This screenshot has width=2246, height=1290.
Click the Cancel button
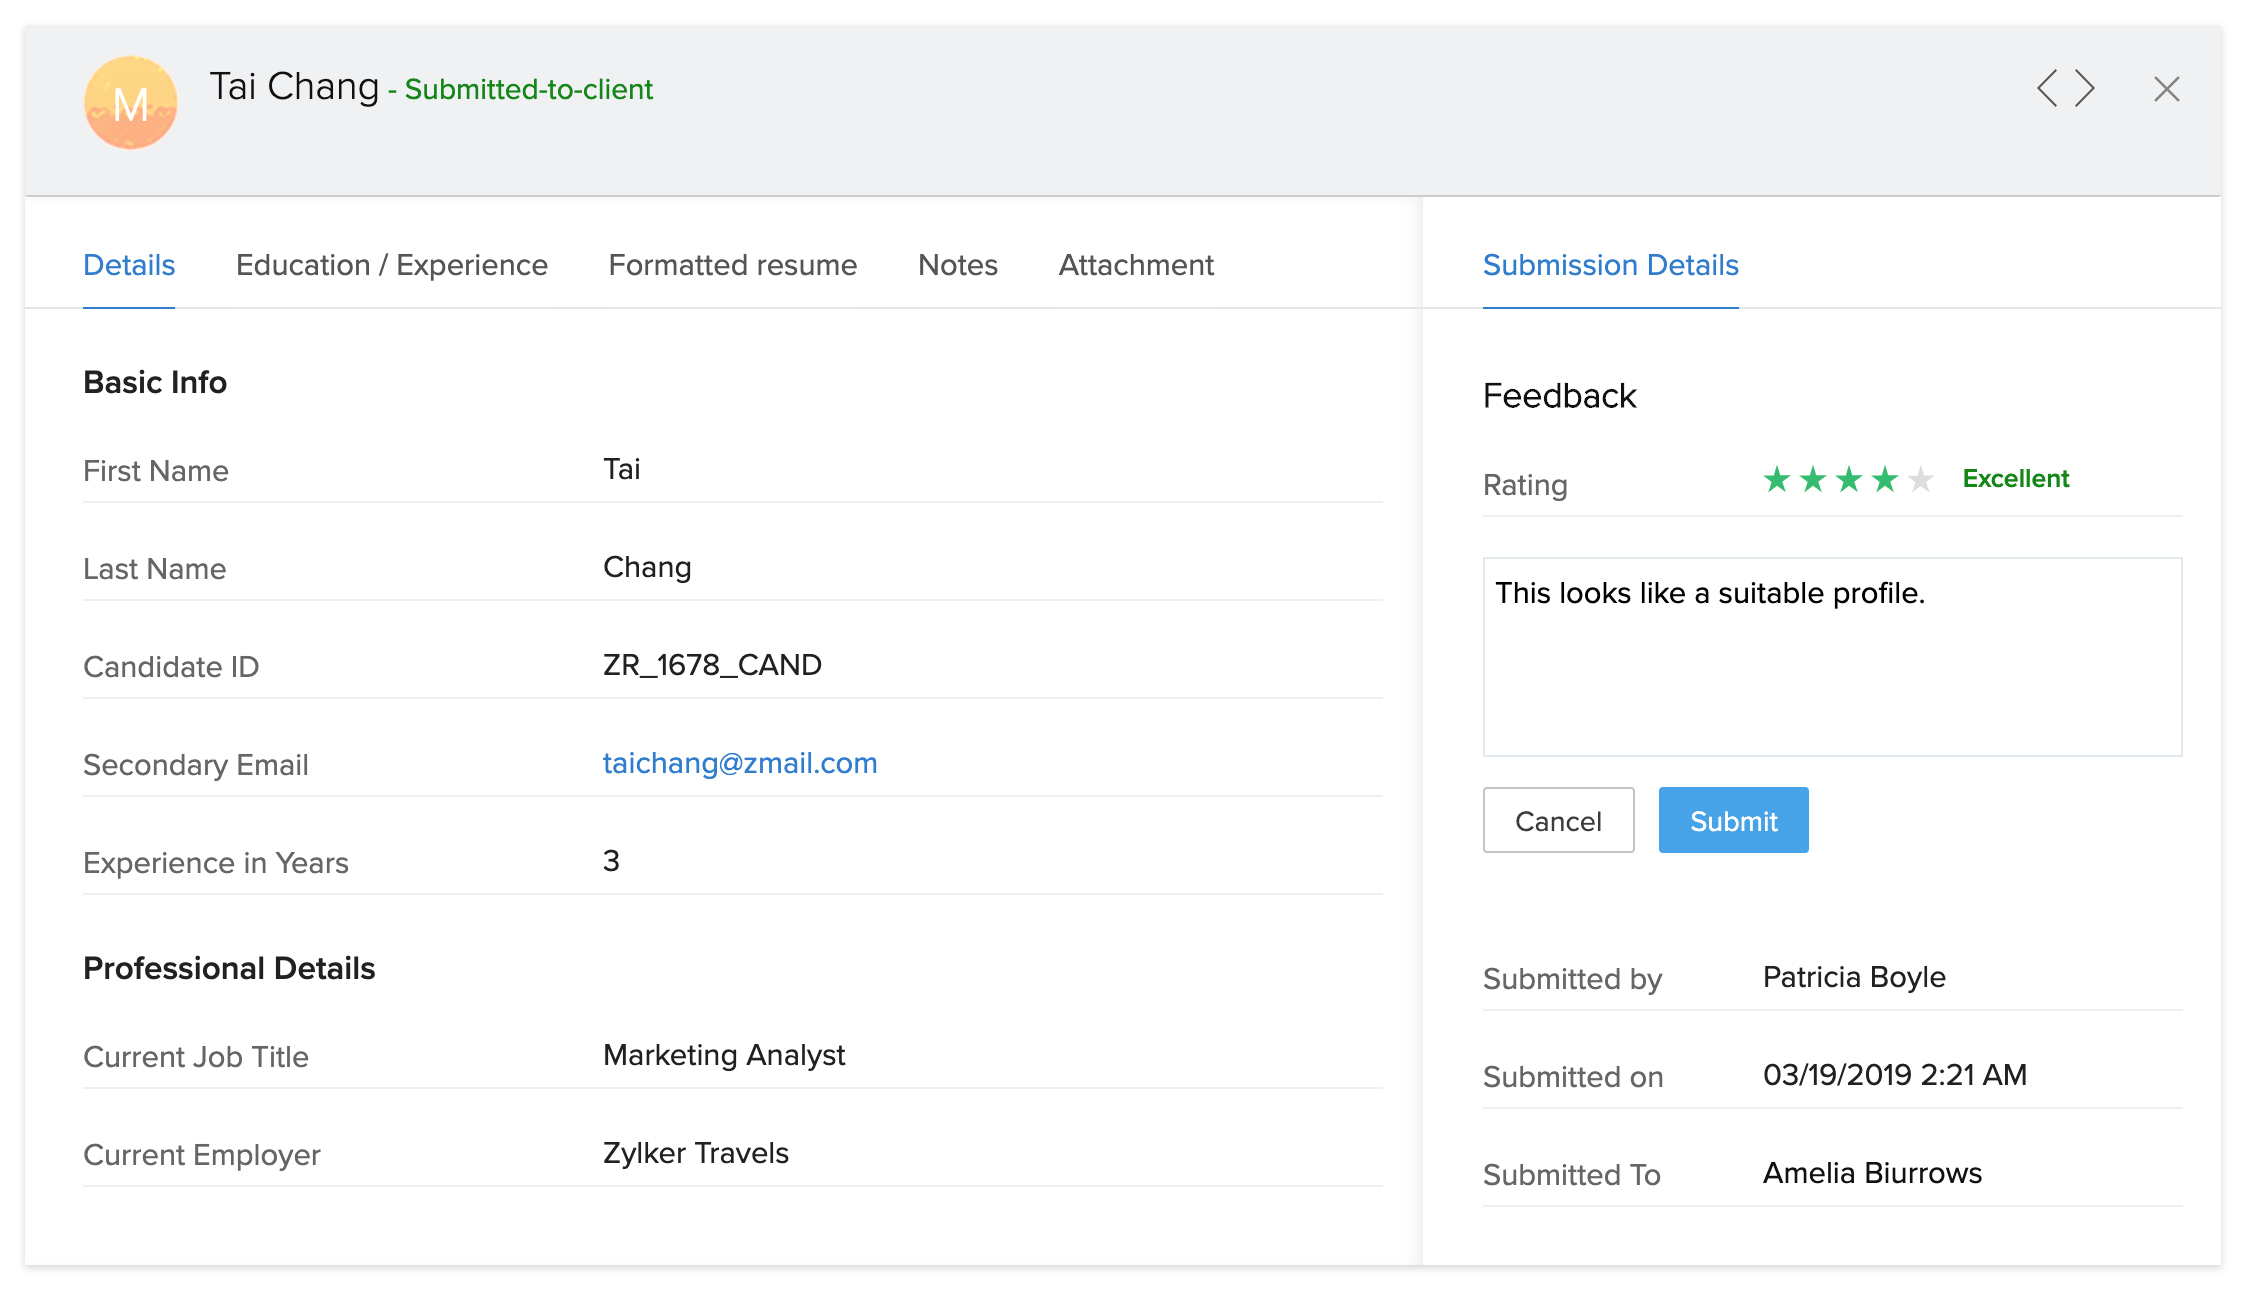pyautogui.click(x=1557, y=820)
